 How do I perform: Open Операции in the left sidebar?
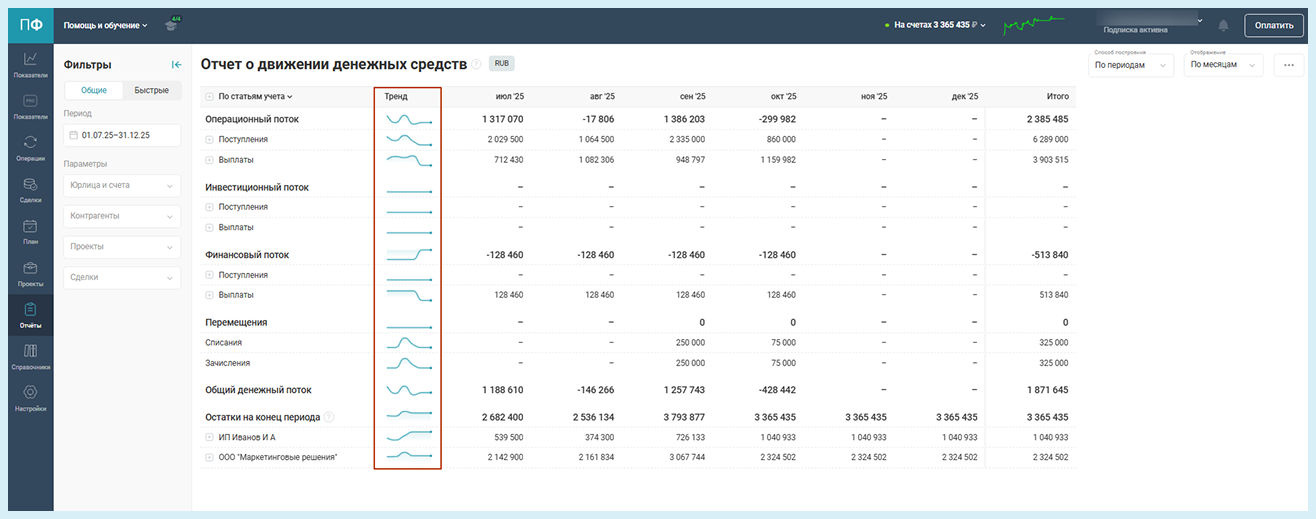30,147
